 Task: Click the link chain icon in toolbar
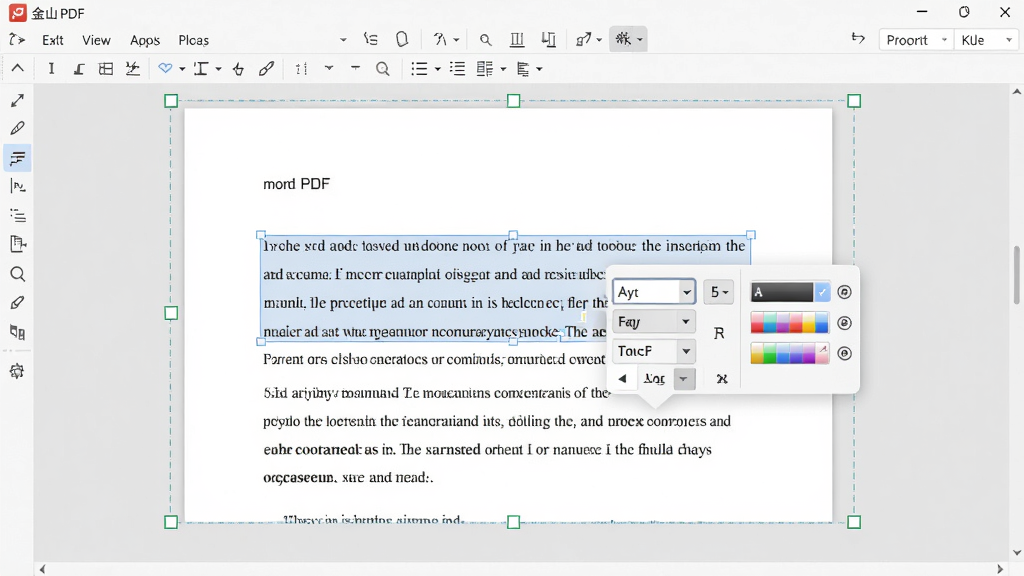coord(266,69)
